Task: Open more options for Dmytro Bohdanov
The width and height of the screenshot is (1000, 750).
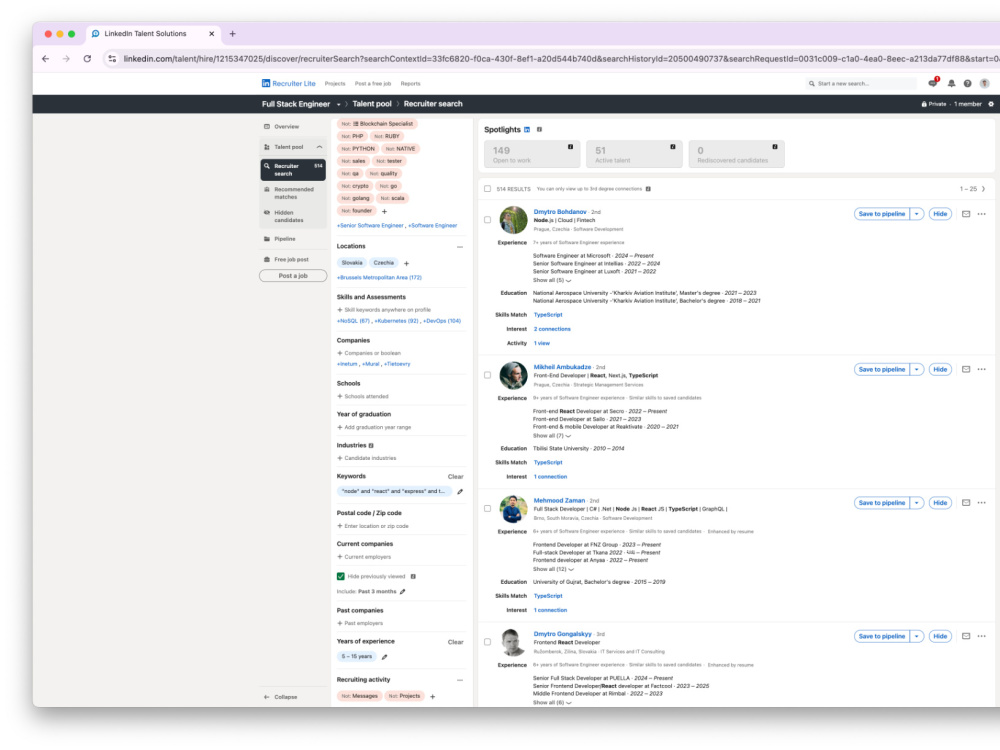Action: (x=982, y=214)
